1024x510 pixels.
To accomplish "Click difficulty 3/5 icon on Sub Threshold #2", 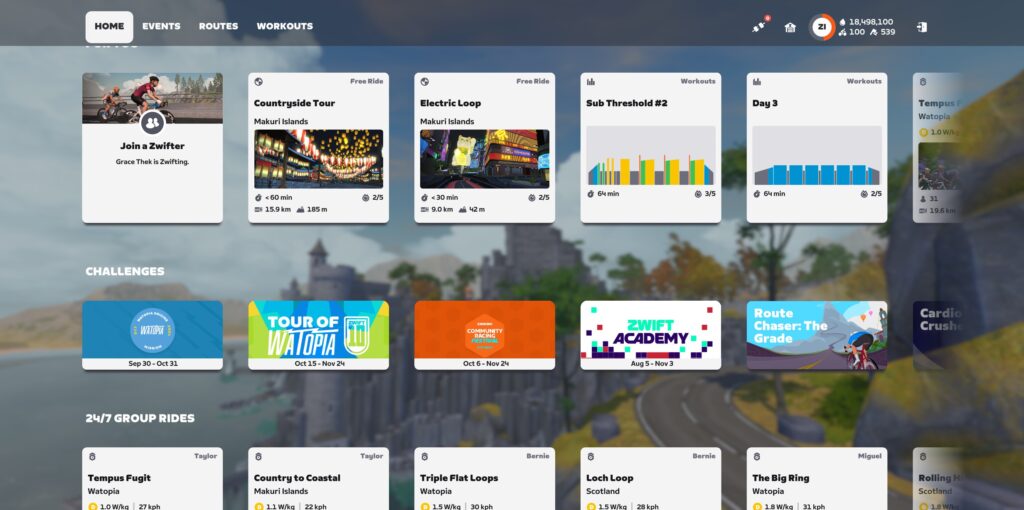I will [698, 194].
